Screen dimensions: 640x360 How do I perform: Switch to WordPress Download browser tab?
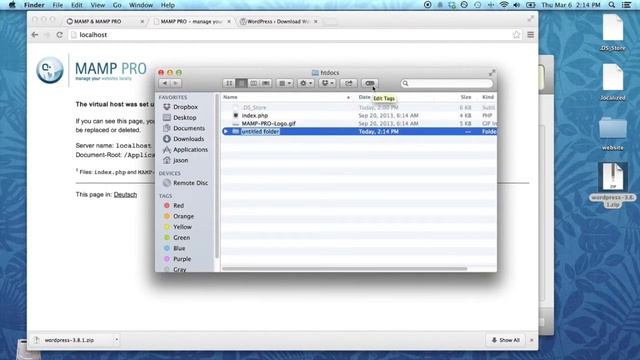pyautogui.click(x=278, y=21)
